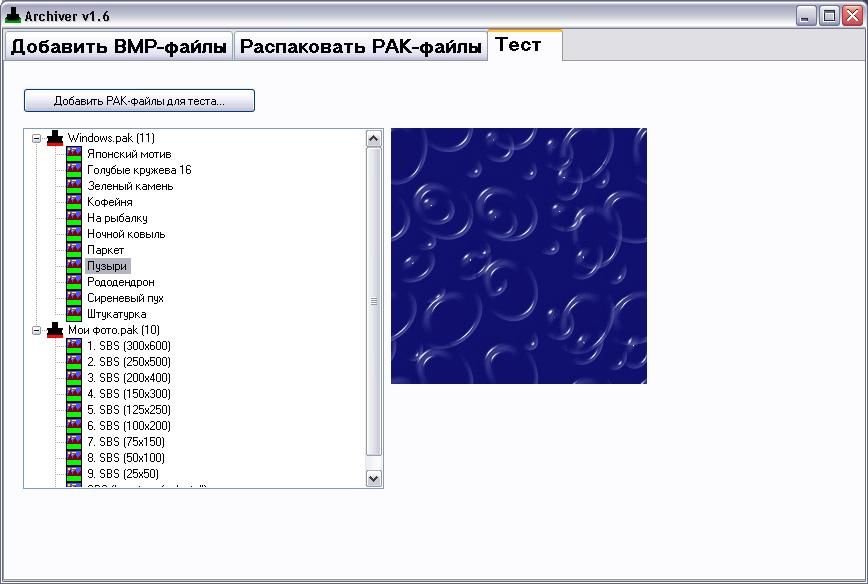The height and width of the screenshot is (584, 868).
Task: Click the image icon next to Кофейня
Action: pyautogui.click(x=73, y=202)
